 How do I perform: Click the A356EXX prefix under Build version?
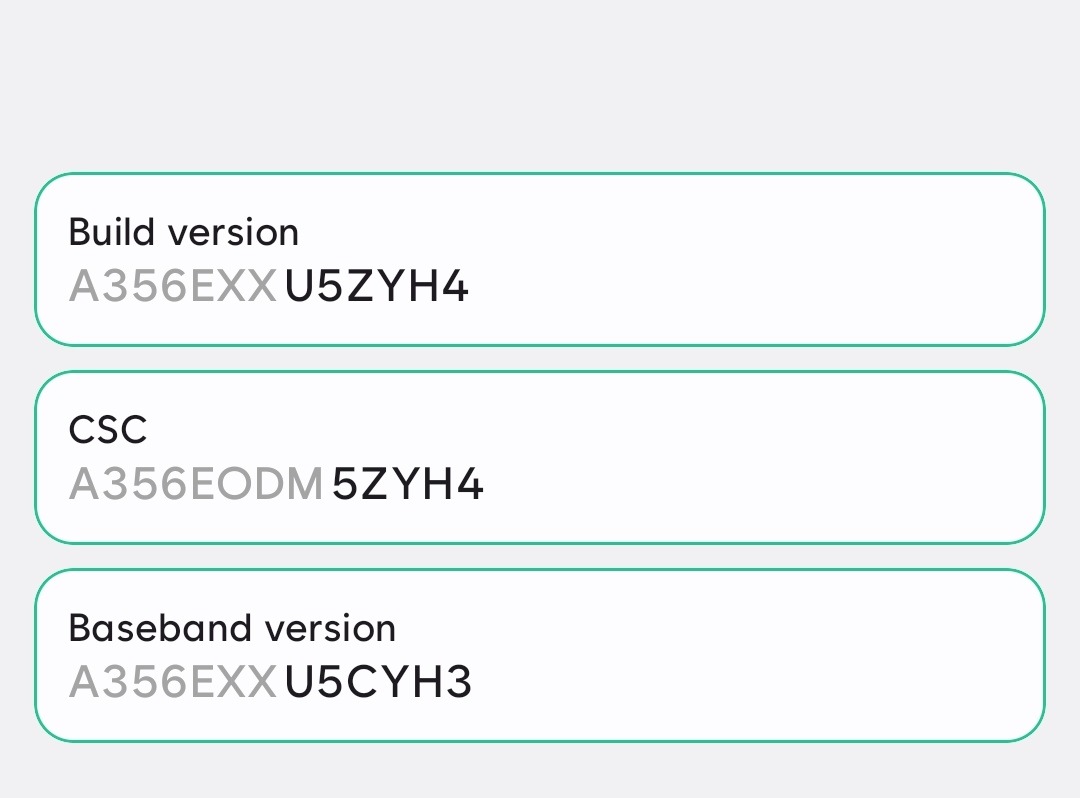[172, 285]
